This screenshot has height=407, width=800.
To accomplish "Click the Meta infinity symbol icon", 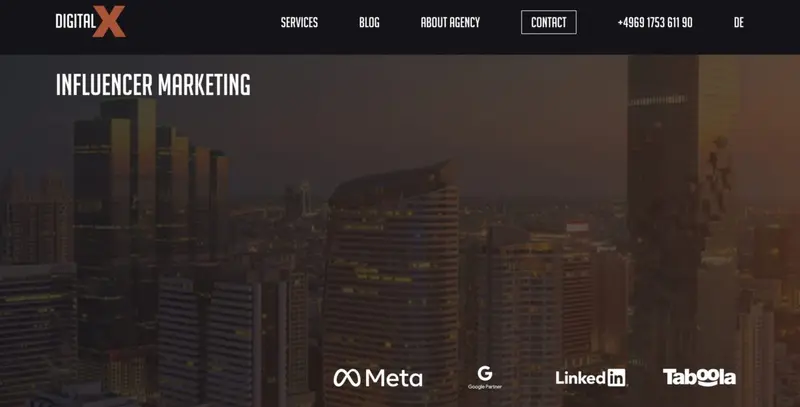I will pos(347,378).
